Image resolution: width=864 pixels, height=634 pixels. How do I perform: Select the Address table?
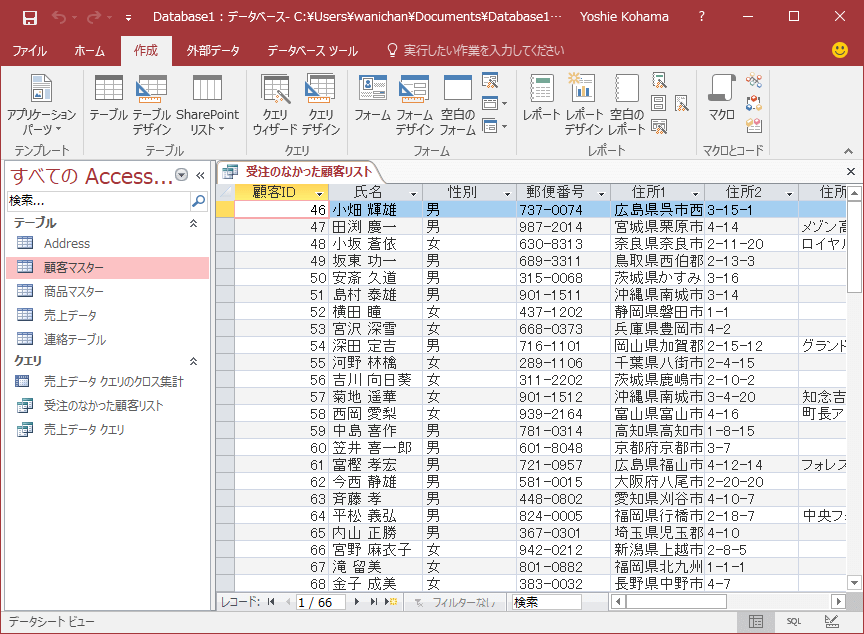(108, 243)
